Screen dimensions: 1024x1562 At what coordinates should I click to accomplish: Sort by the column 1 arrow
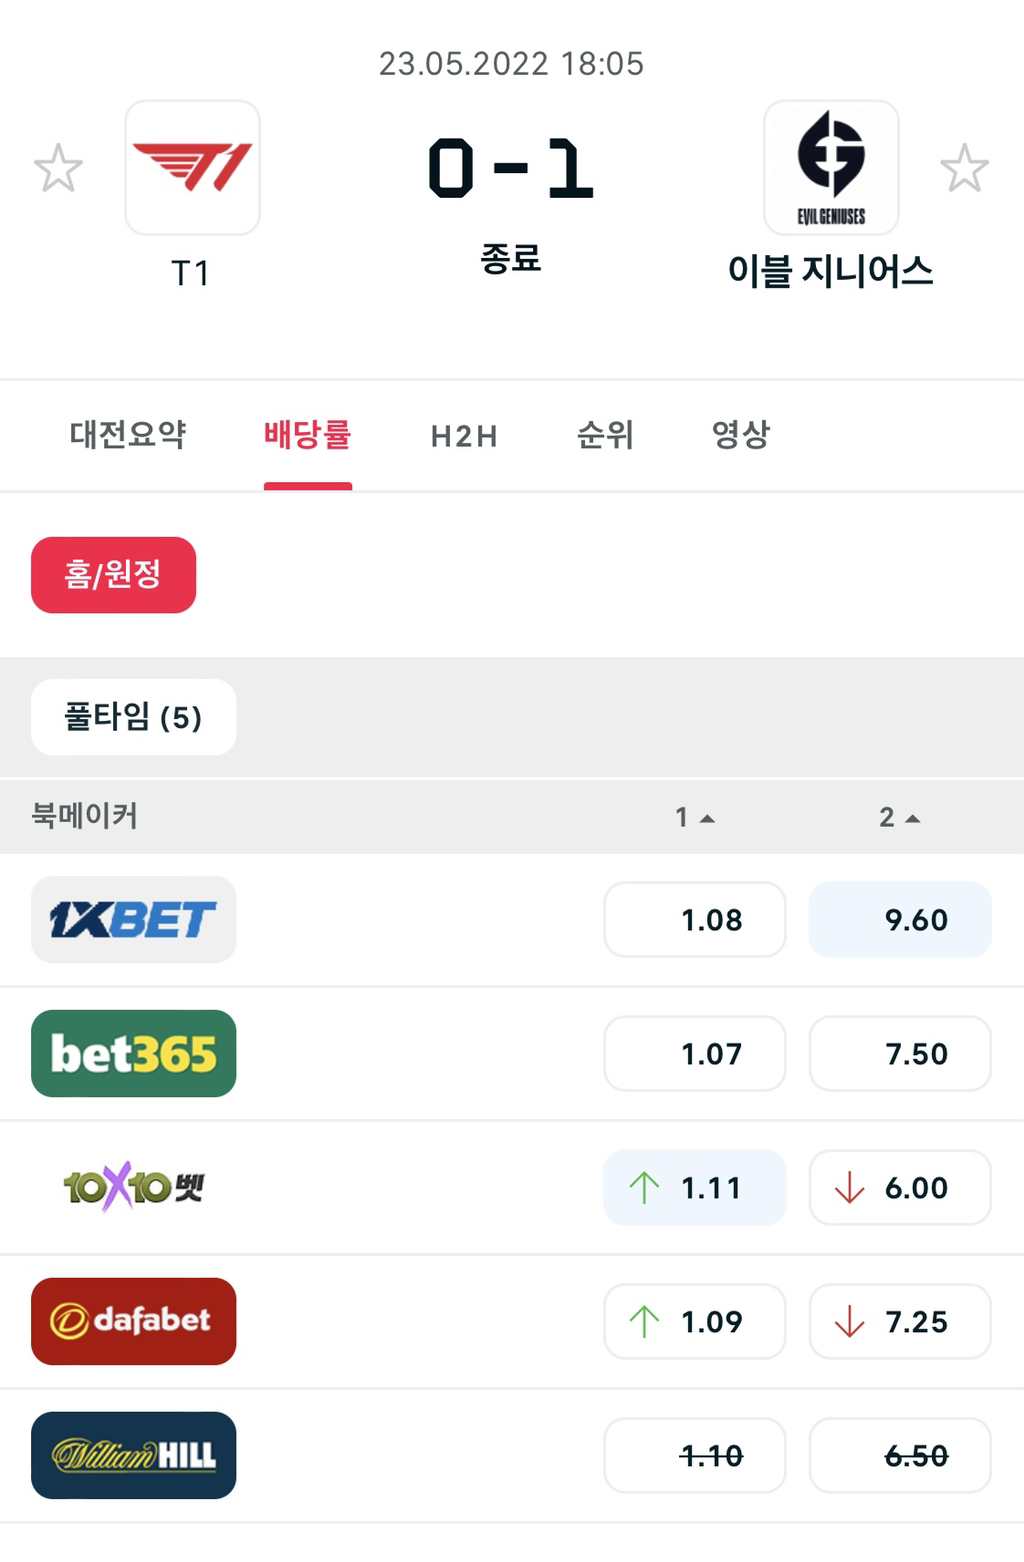[x=693, y=816]
